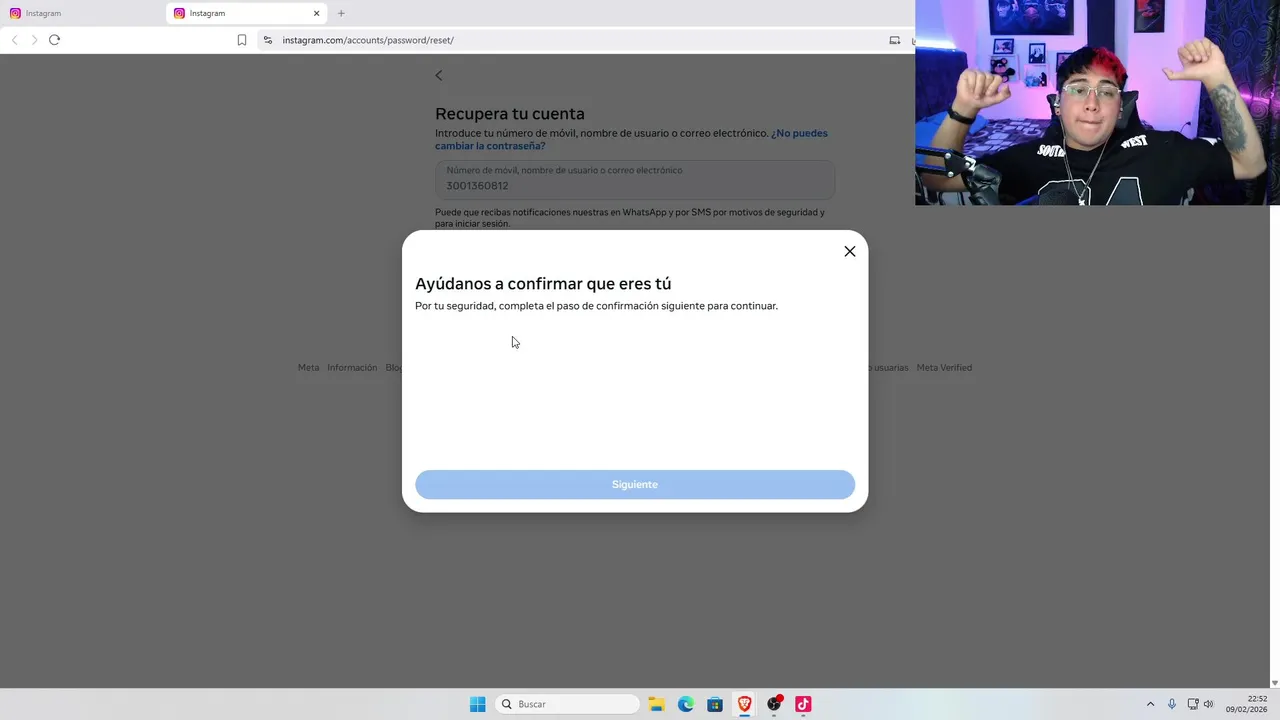Viewport: 1280px width, 720px height.
Task: Open the Información footer link
Action: point(352,368)
